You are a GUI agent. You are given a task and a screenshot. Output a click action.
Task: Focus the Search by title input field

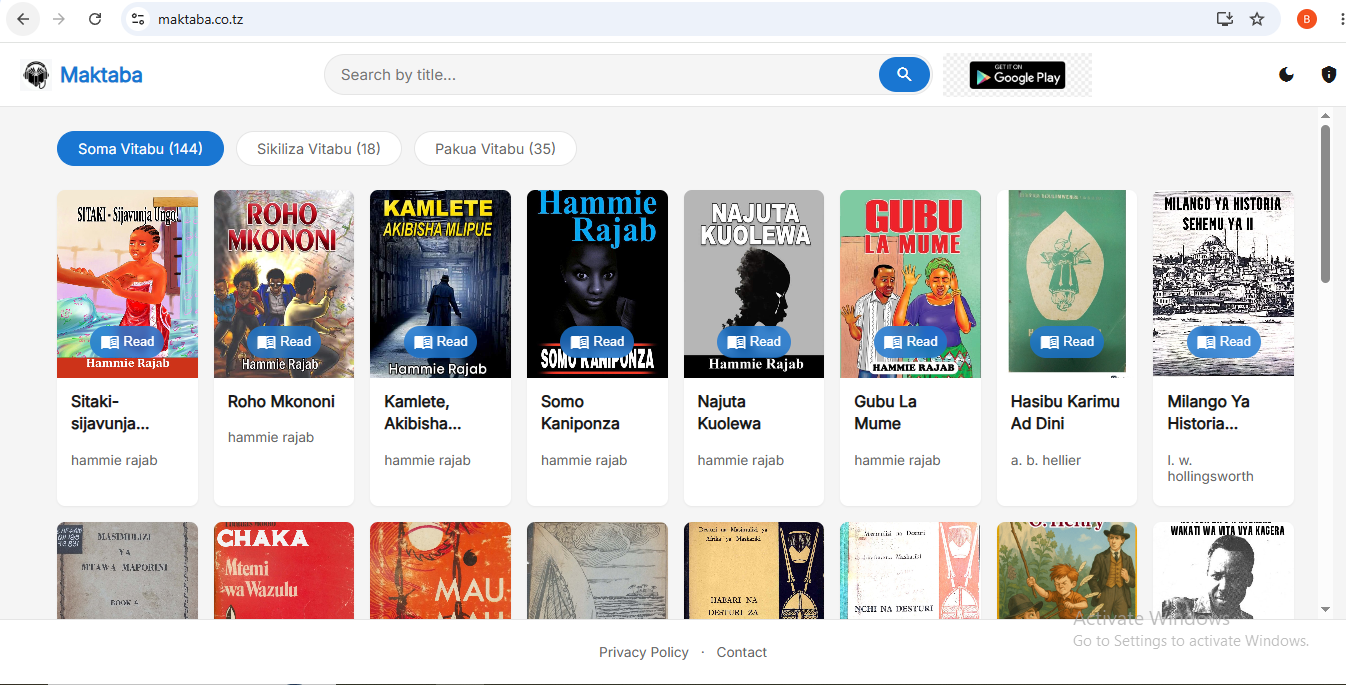(602, 75)
